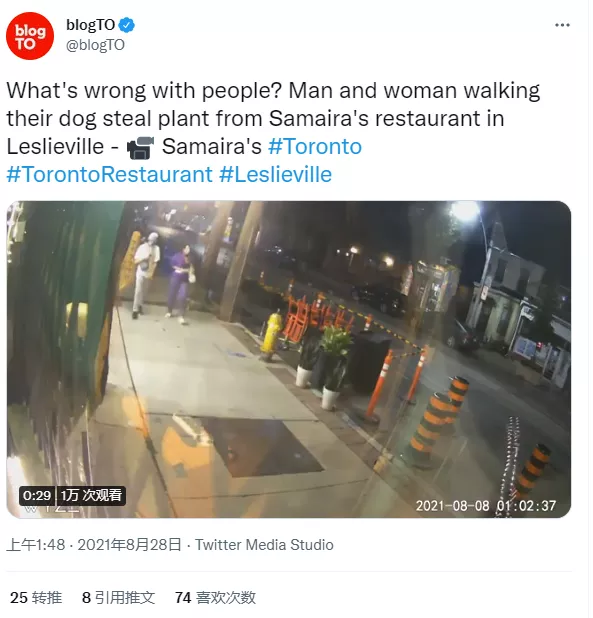The image size is (593, 618).
Task: Click the 2021年8月28日 date link
Action: (x=130, y=545)
